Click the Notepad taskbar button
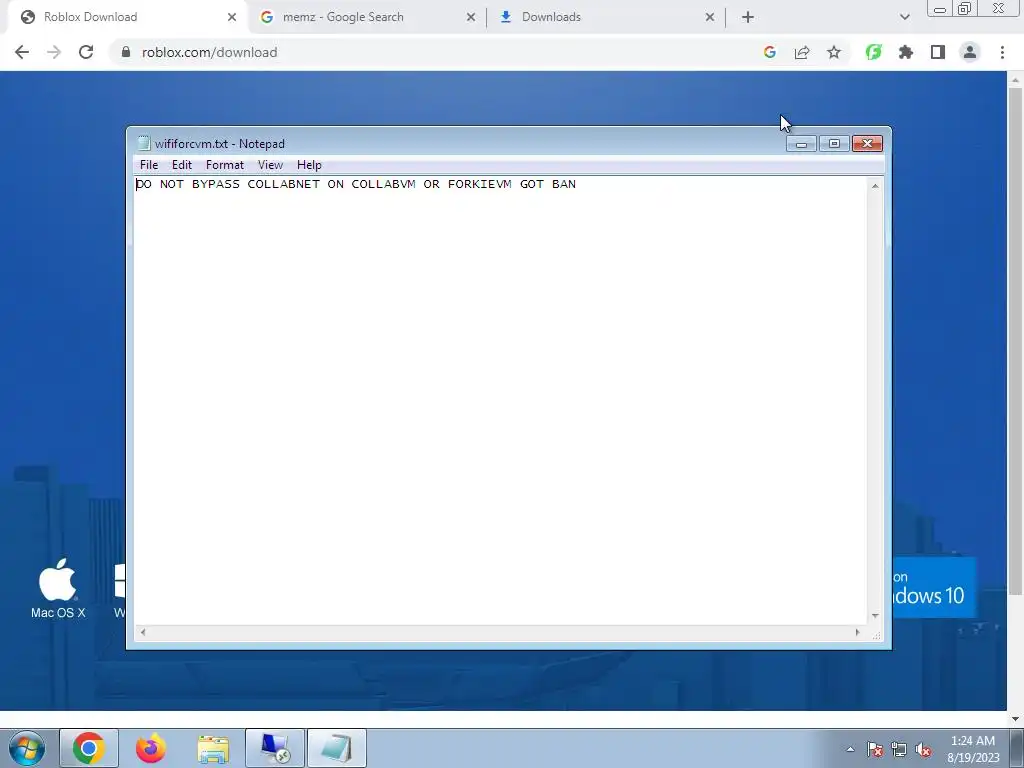The image size is (1024, 768). point(336,748)
